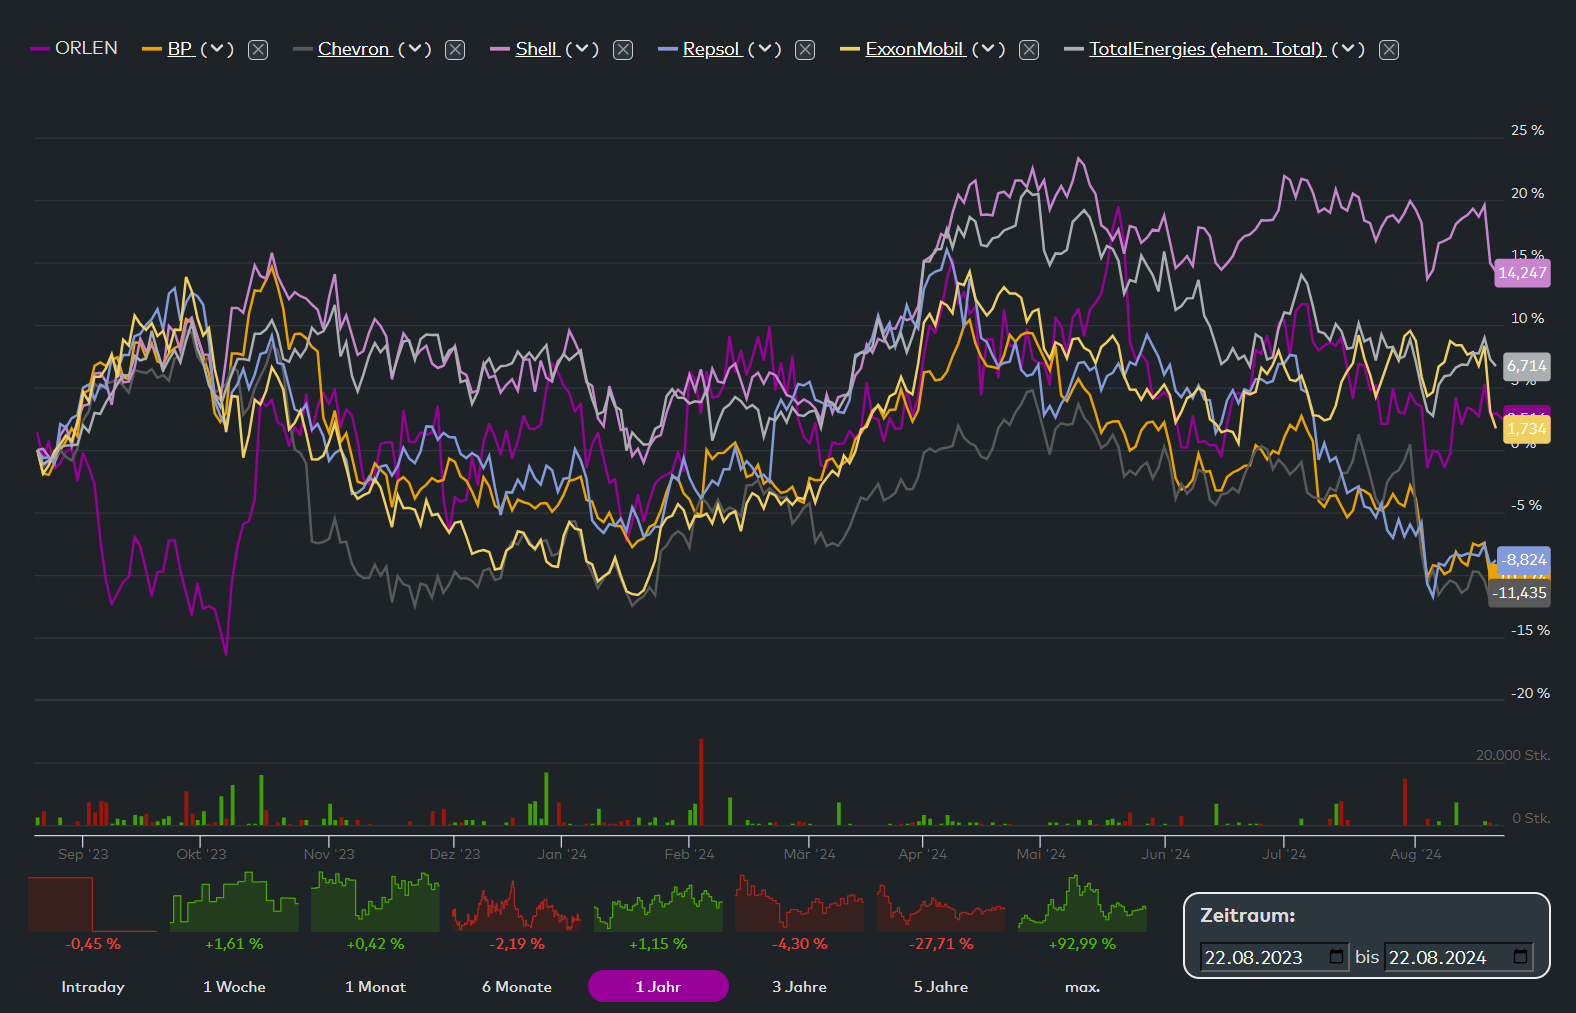
Task: Click the -2,19 % six-month performance value
Action: point(517,944)
